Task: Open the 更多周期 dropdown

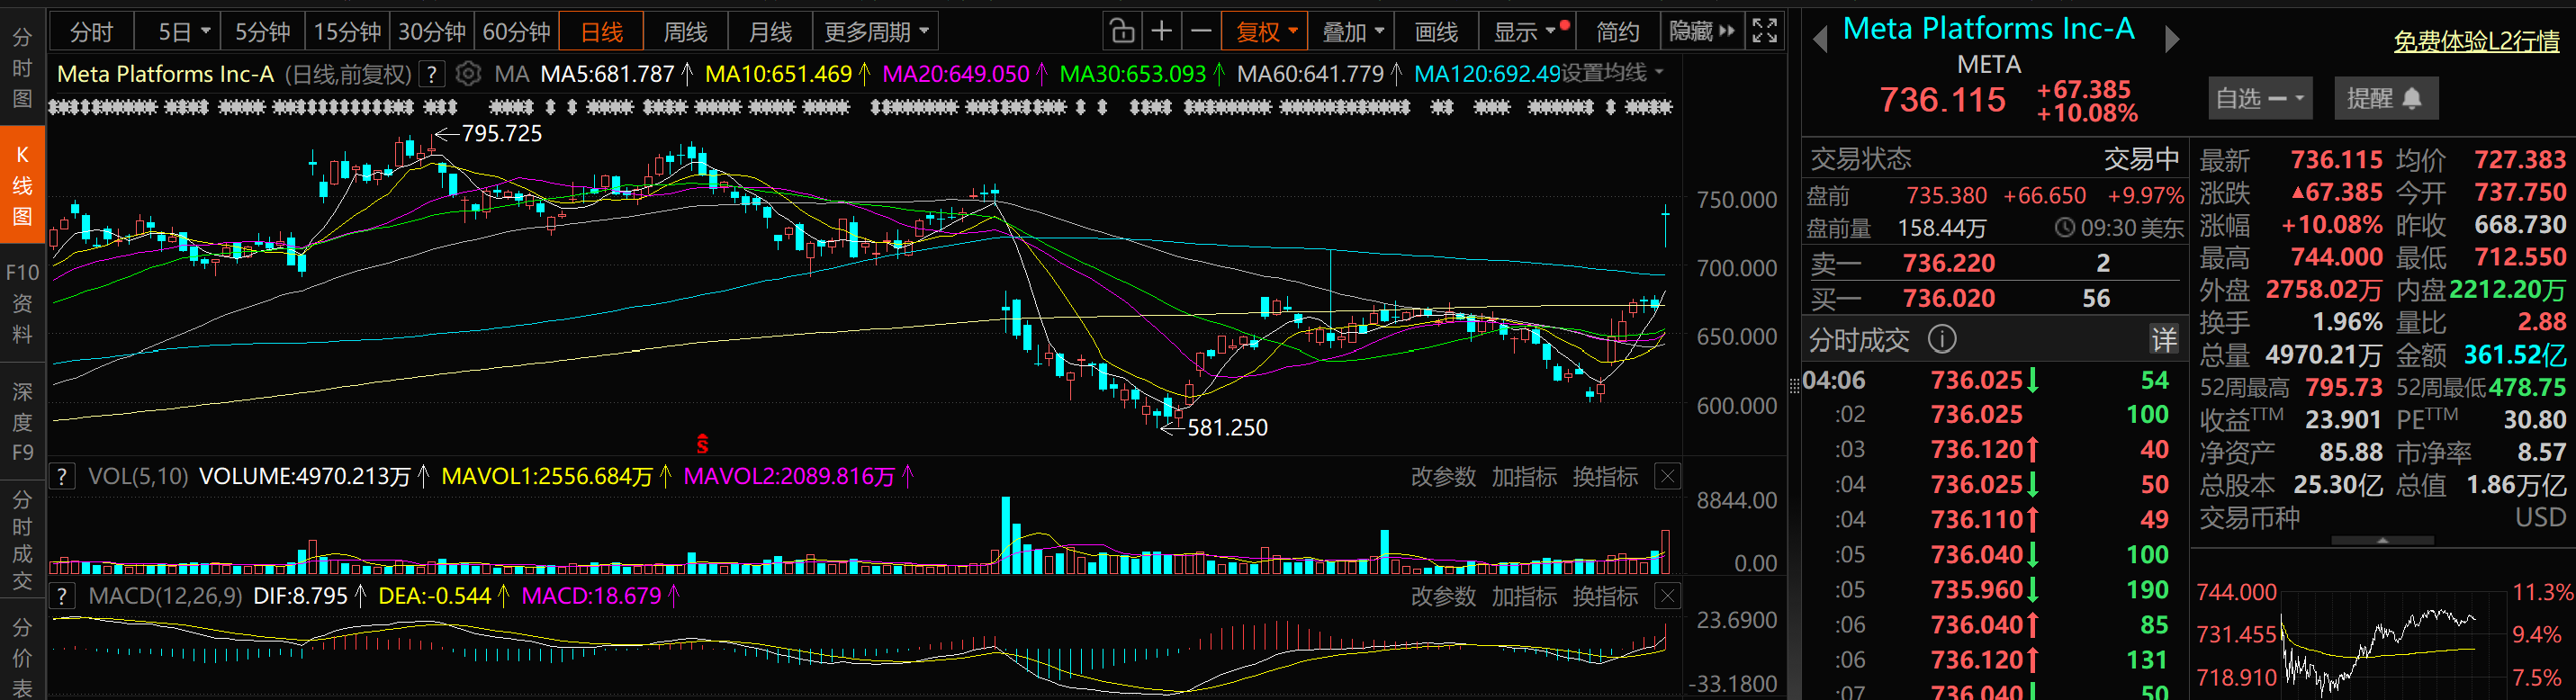Action: pos(876,32)
